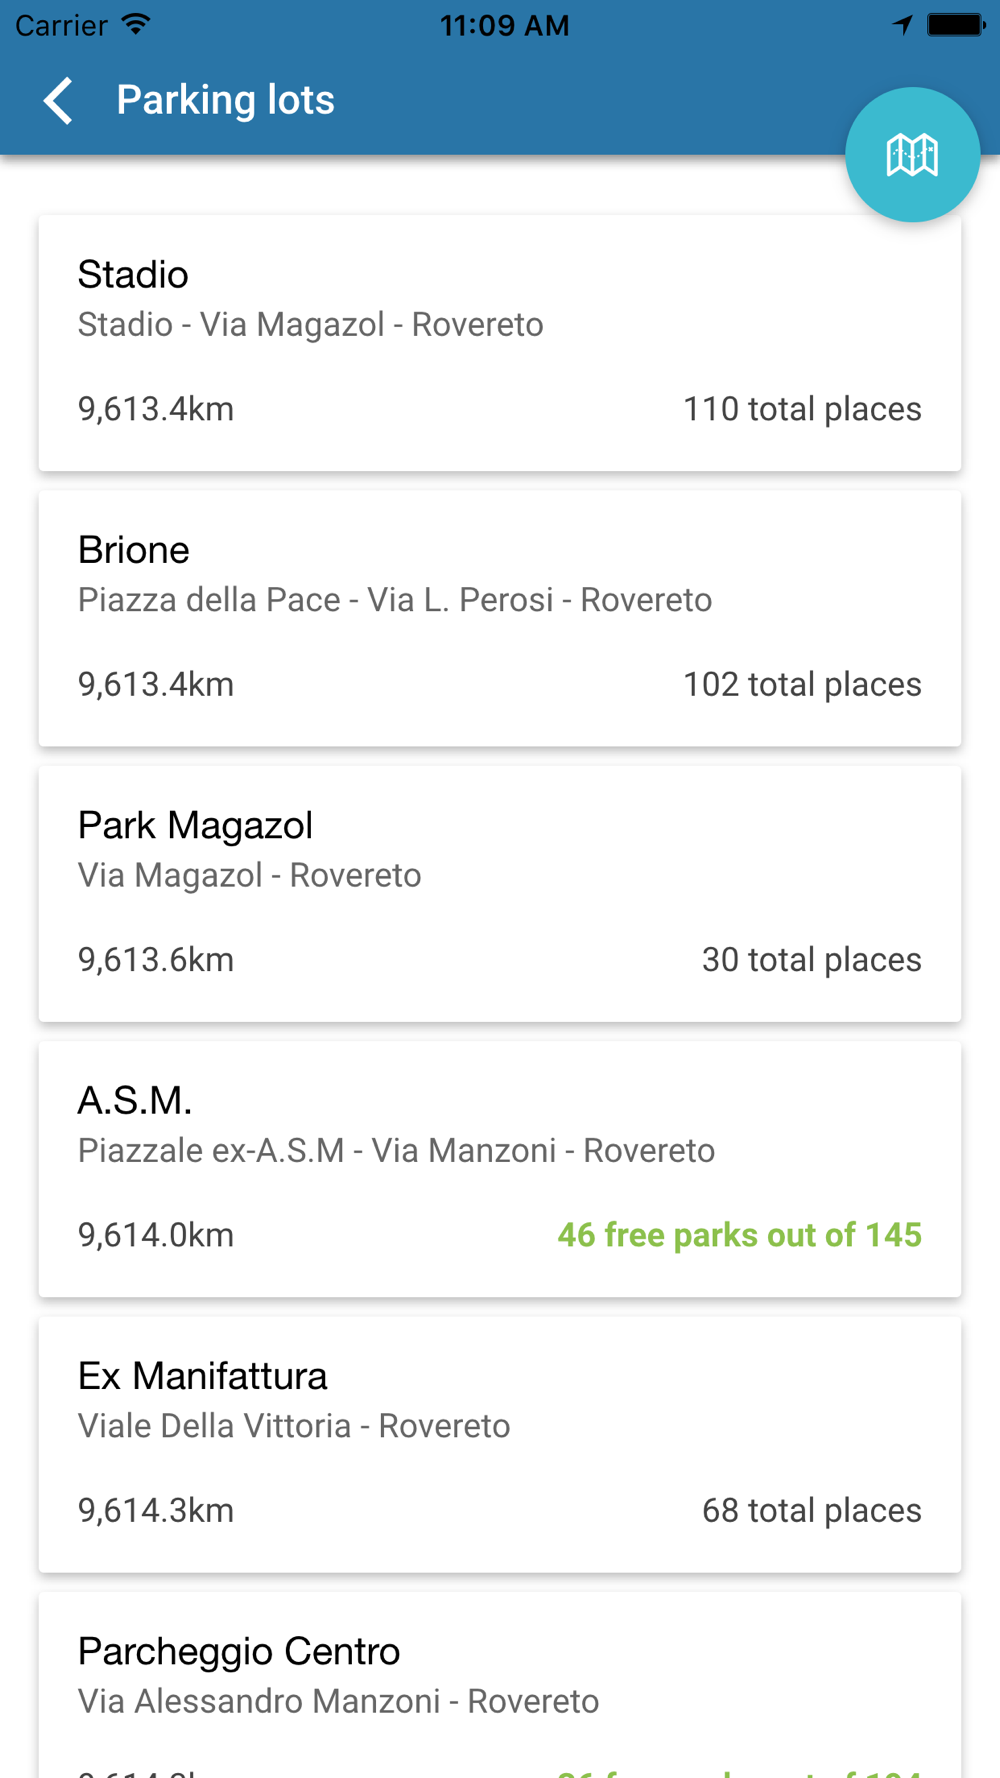Image resolution: width=1000 pixels, height=1778 pixels.
Task: Tap "30 total places" label
Action: tap(811, 960)
